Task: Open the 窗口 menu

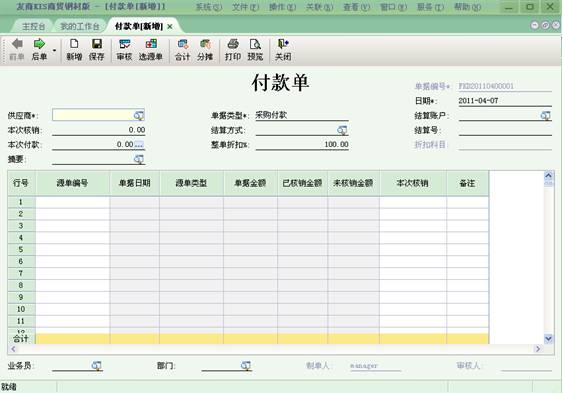Action: pyautogui.click(x=394, y=7)
